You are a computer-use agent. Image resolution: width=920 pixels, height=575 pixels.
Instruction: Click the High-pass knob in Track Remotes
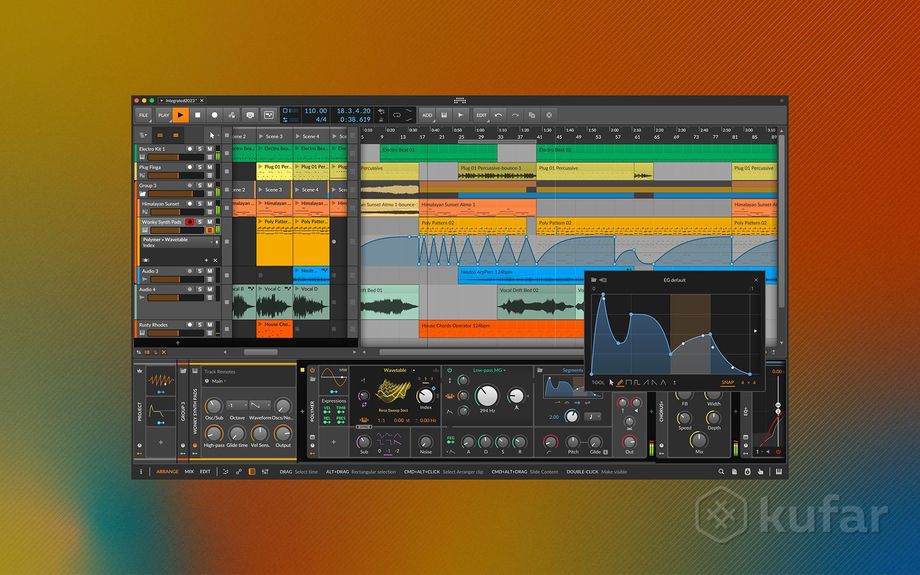pyautogui.click(x=214, y=434)
